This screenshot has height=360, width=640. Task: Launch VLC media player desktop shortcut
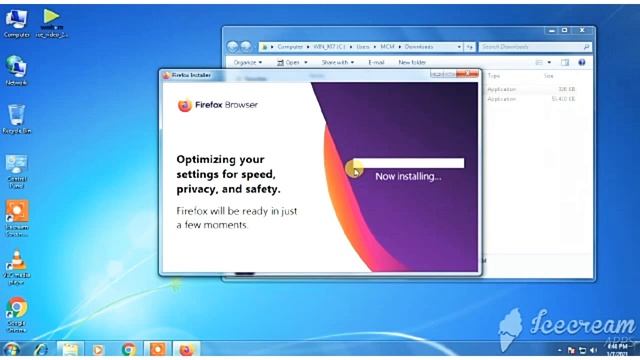(16, 267)
